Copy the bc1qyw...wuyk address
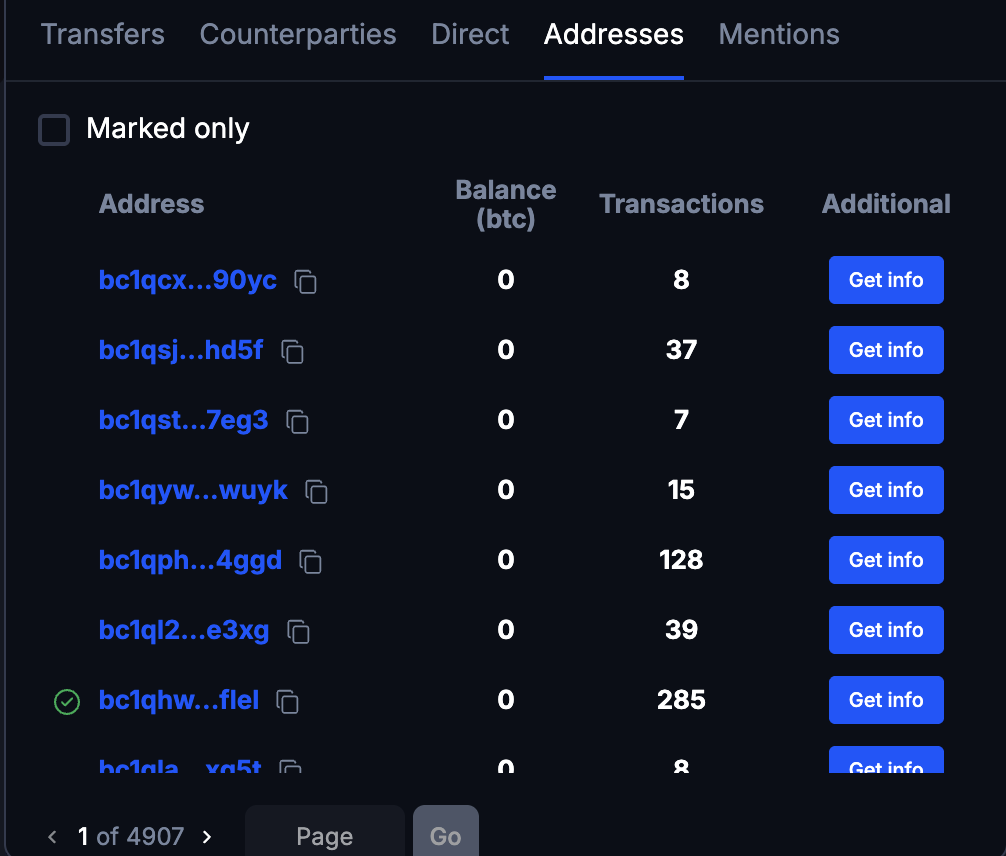This screenshot has width=1006, height=856. pyautogui.click(x=315, y=492)
